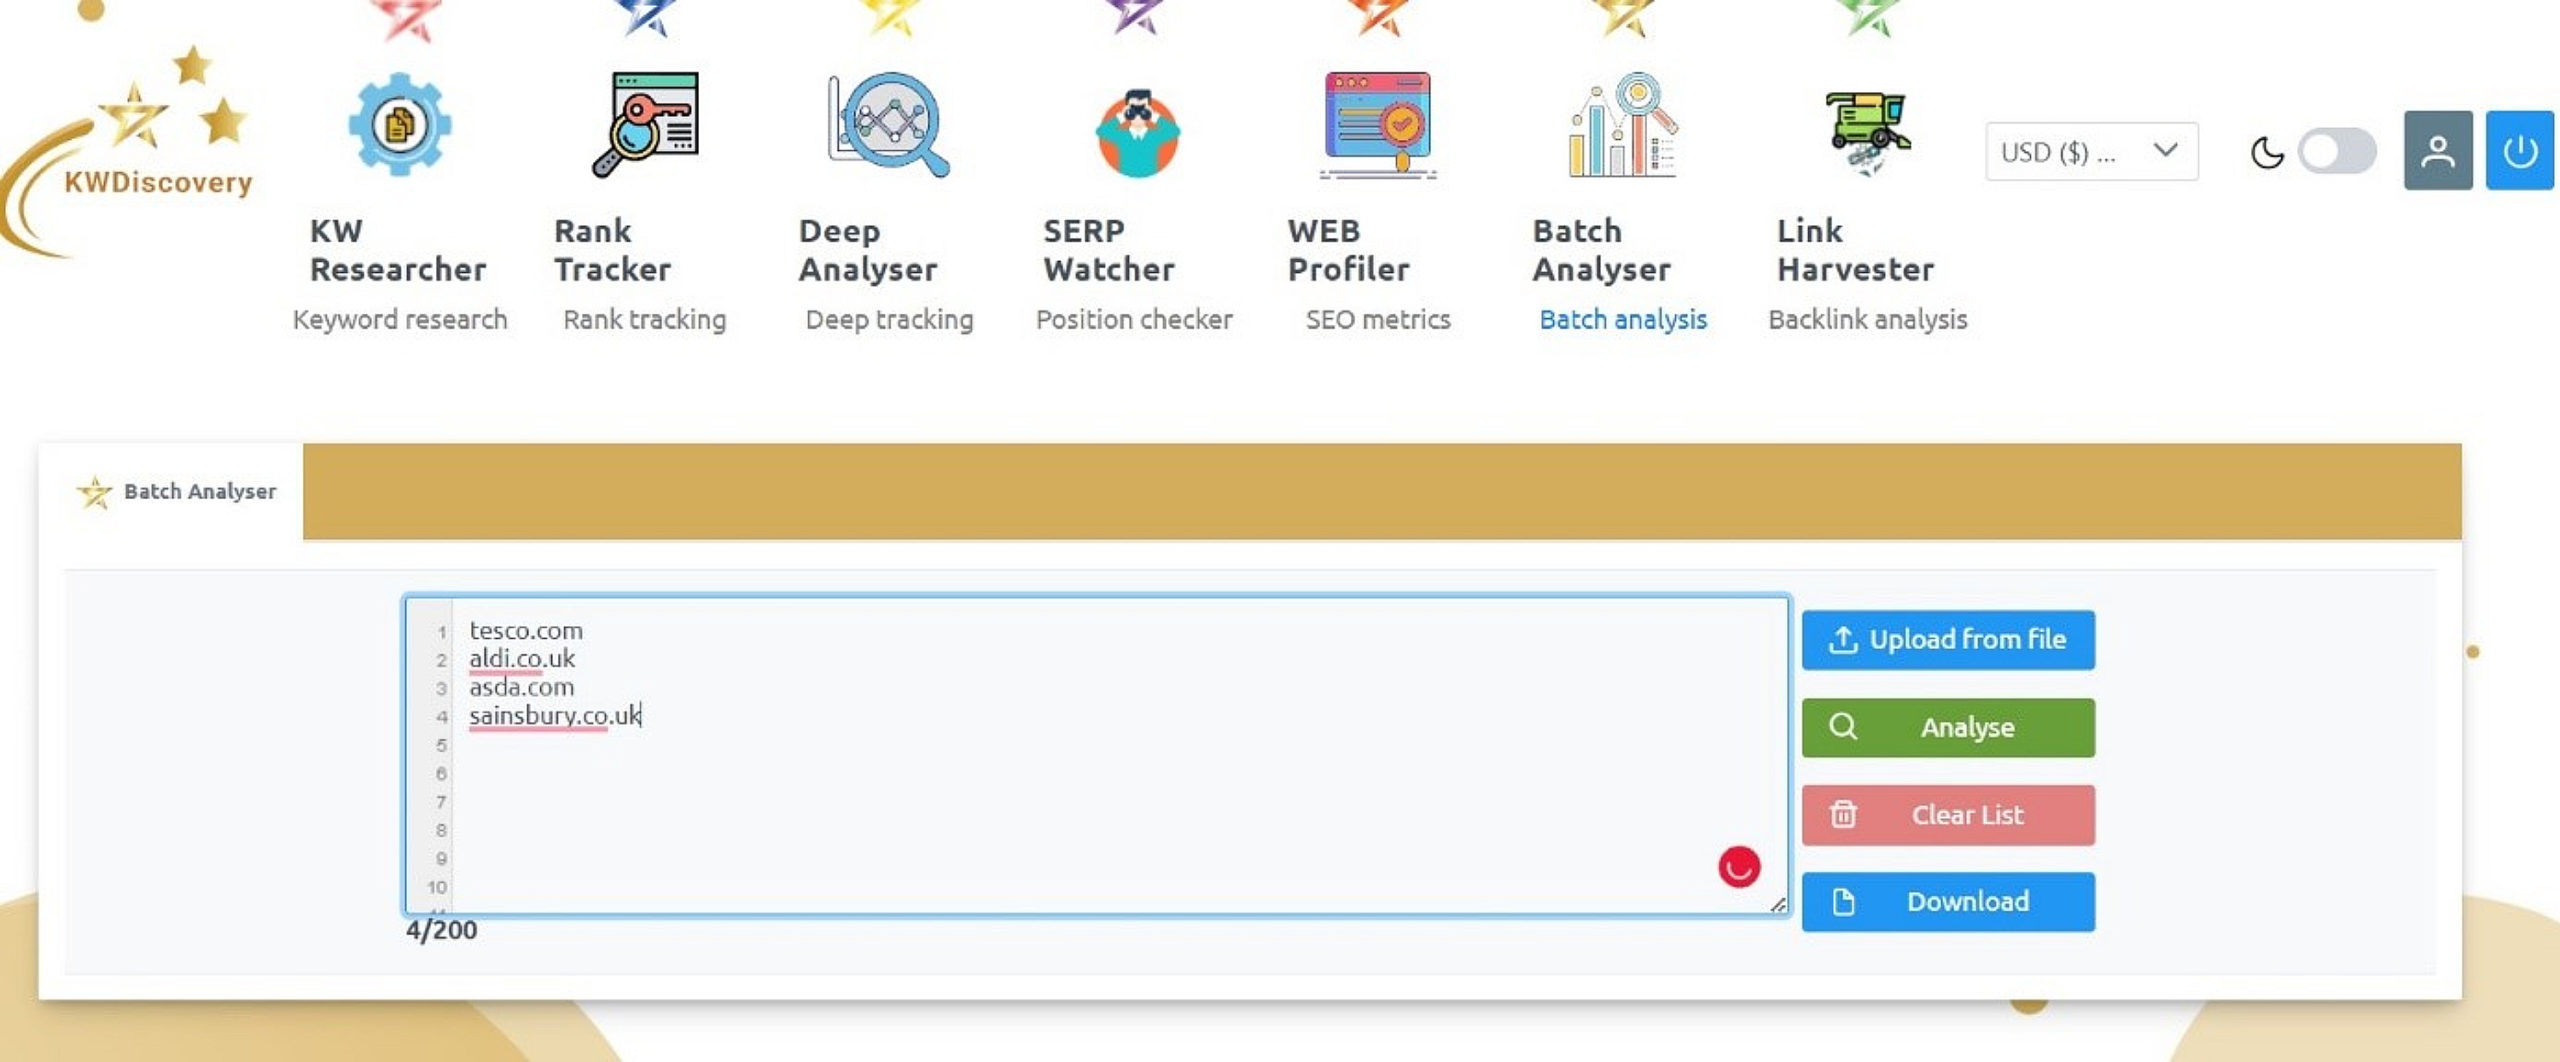This screenshot has width=2560, height=1062.
Task: Click the red grammar checker circle icon
Action: coord(1739,866)
